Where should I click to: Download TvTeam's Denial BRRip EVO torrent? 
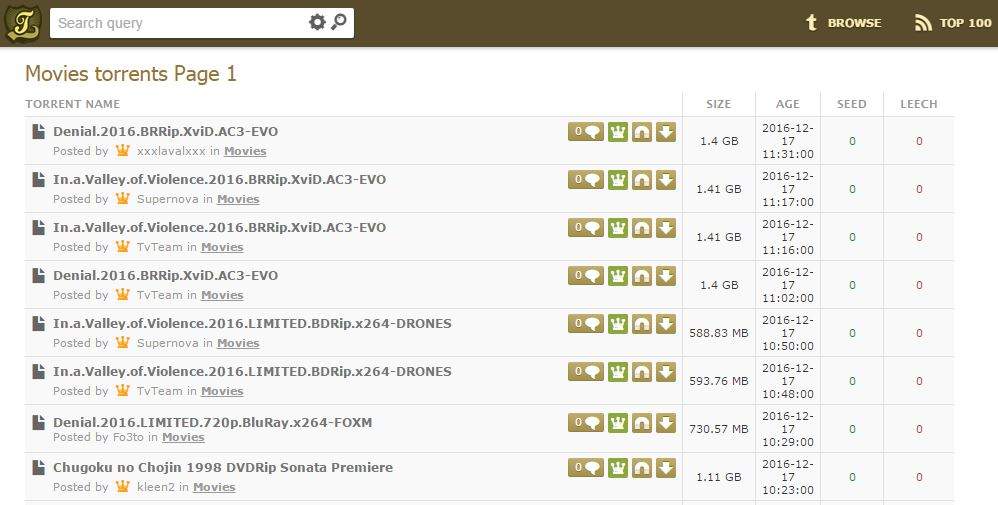pos(666,276)
